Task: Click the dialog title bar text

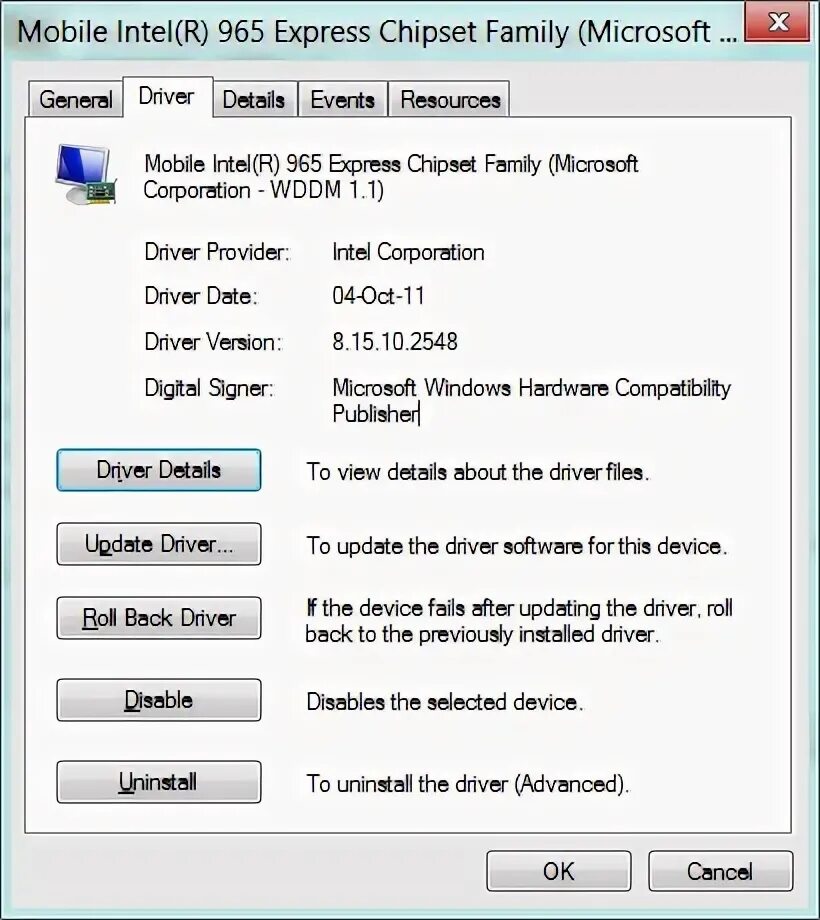Action: pos(377,32)
